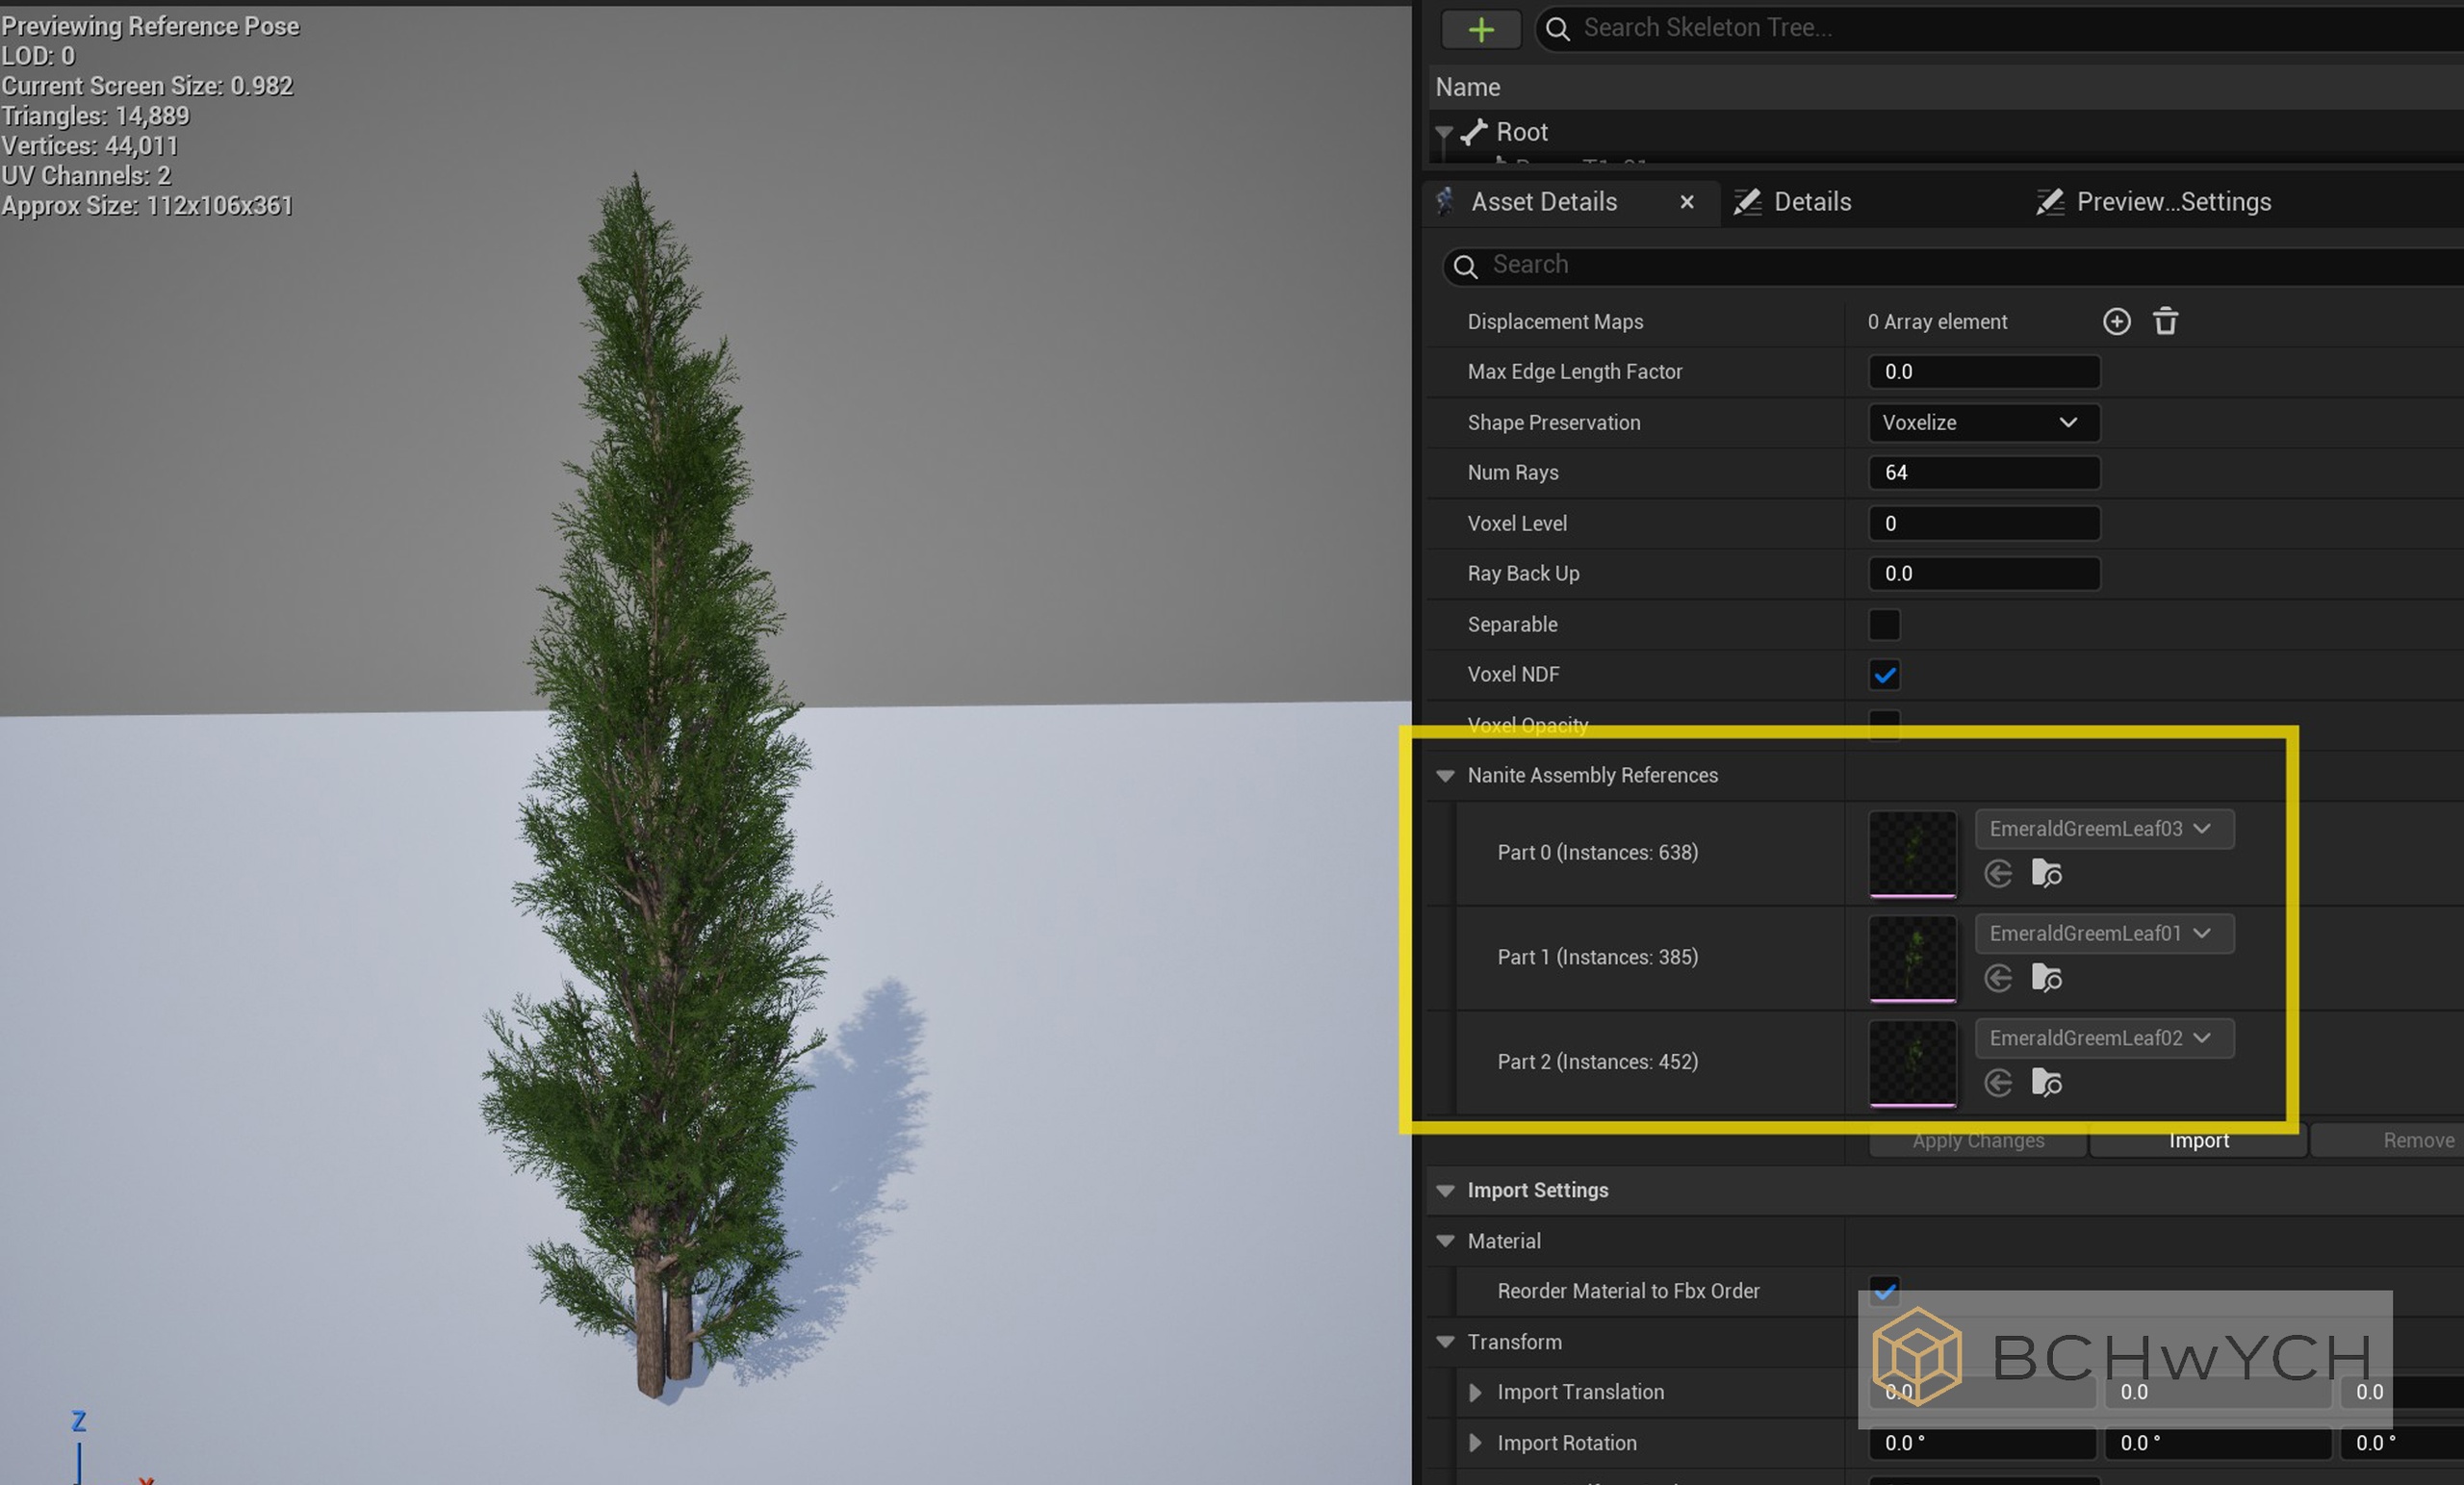Image resolution: width=2464 pixels, height=1485 pixels.
Task: Uncheck the Voxel NDF checkbox
Action: click(x=1884, y=675)
